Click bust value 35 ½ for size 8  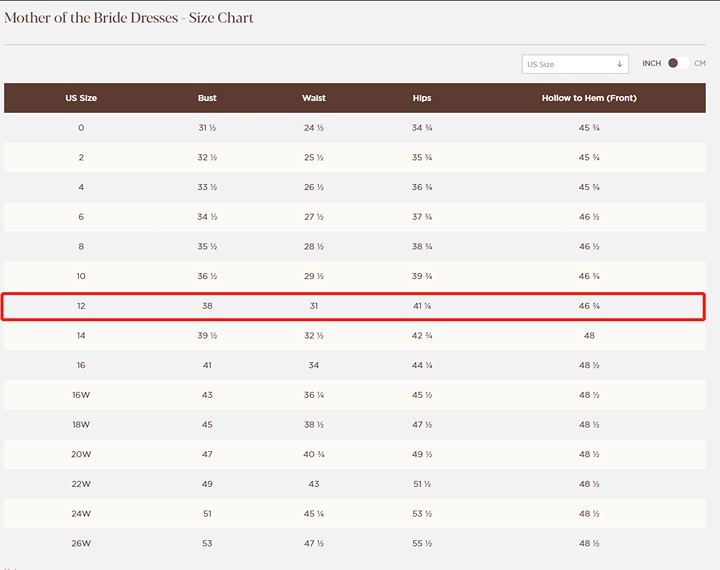click(x=207, y=247)
